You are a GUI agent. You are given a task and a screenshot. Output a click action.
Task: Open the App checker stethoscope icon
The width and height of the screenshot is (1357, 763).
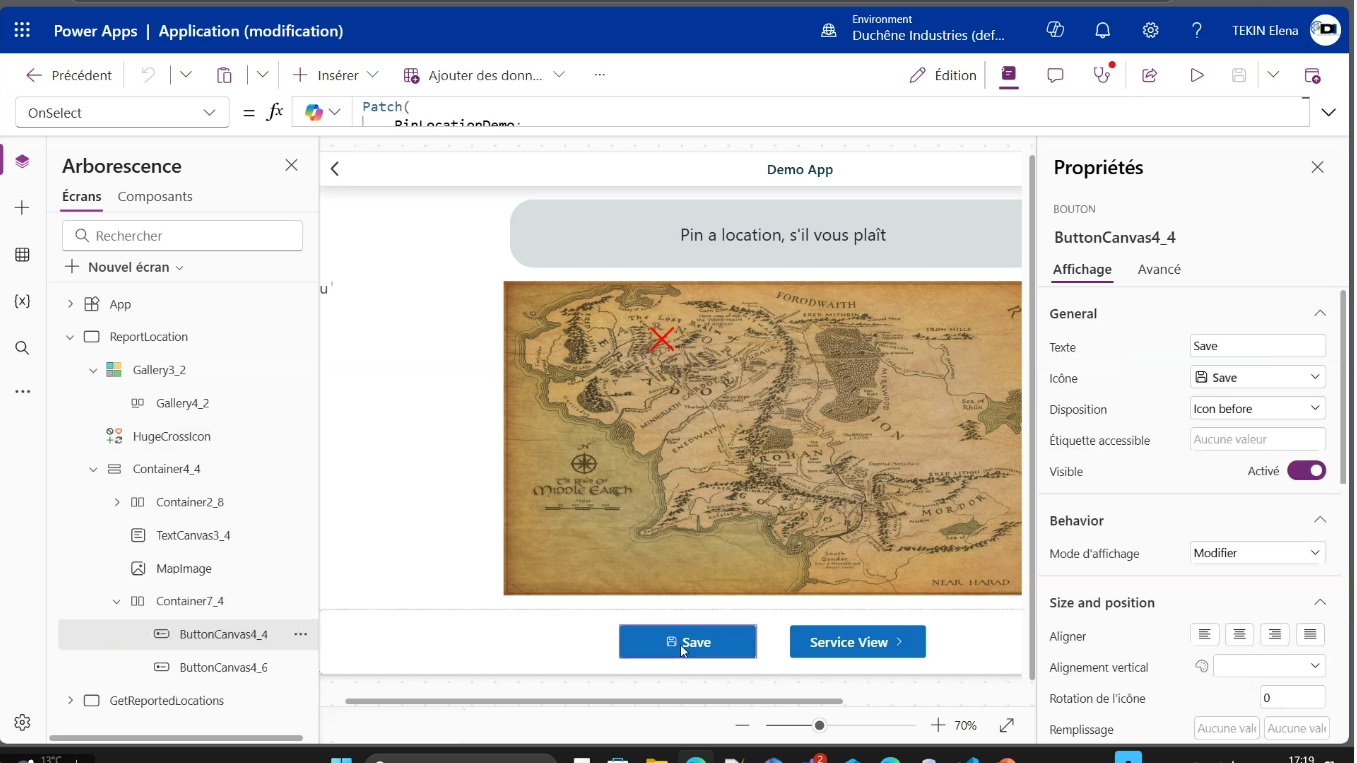click(1102, 75)
